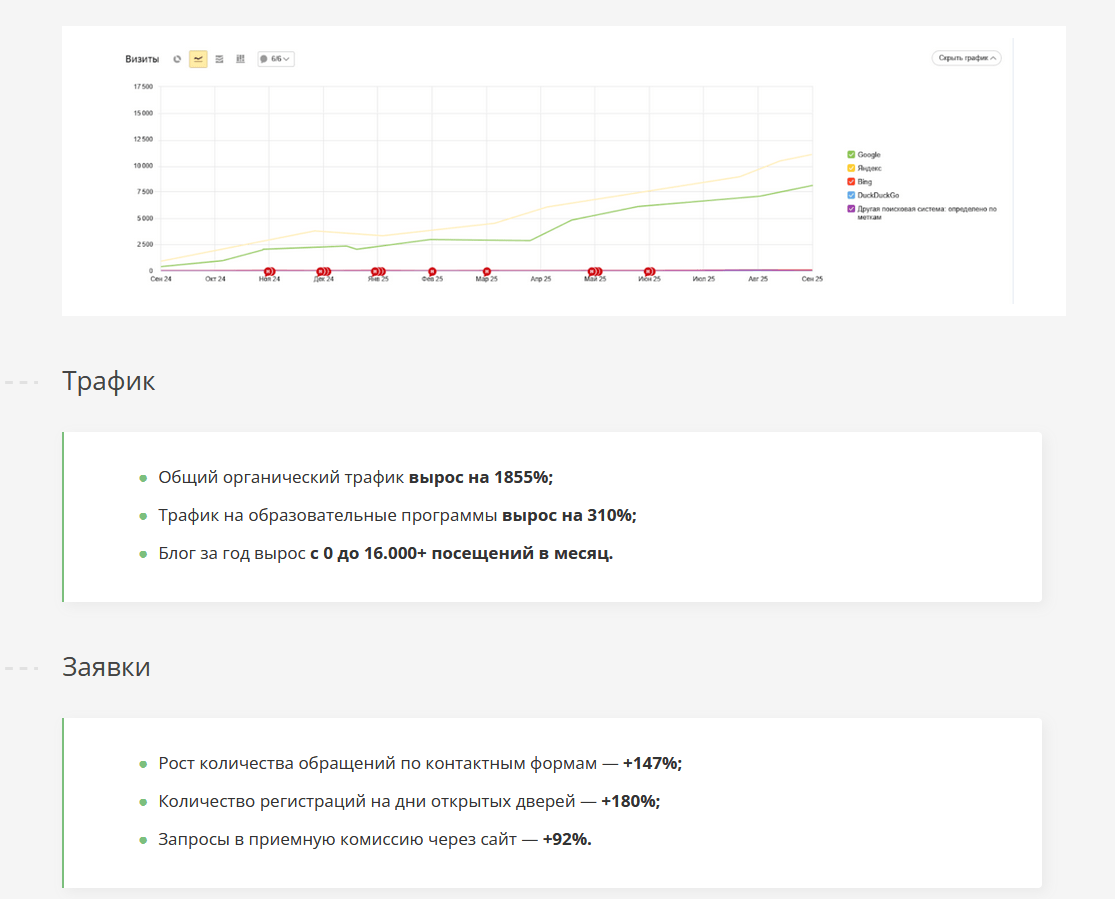
Task: Click the Окт 24 axis label
Action: click(x=215, y=280)
